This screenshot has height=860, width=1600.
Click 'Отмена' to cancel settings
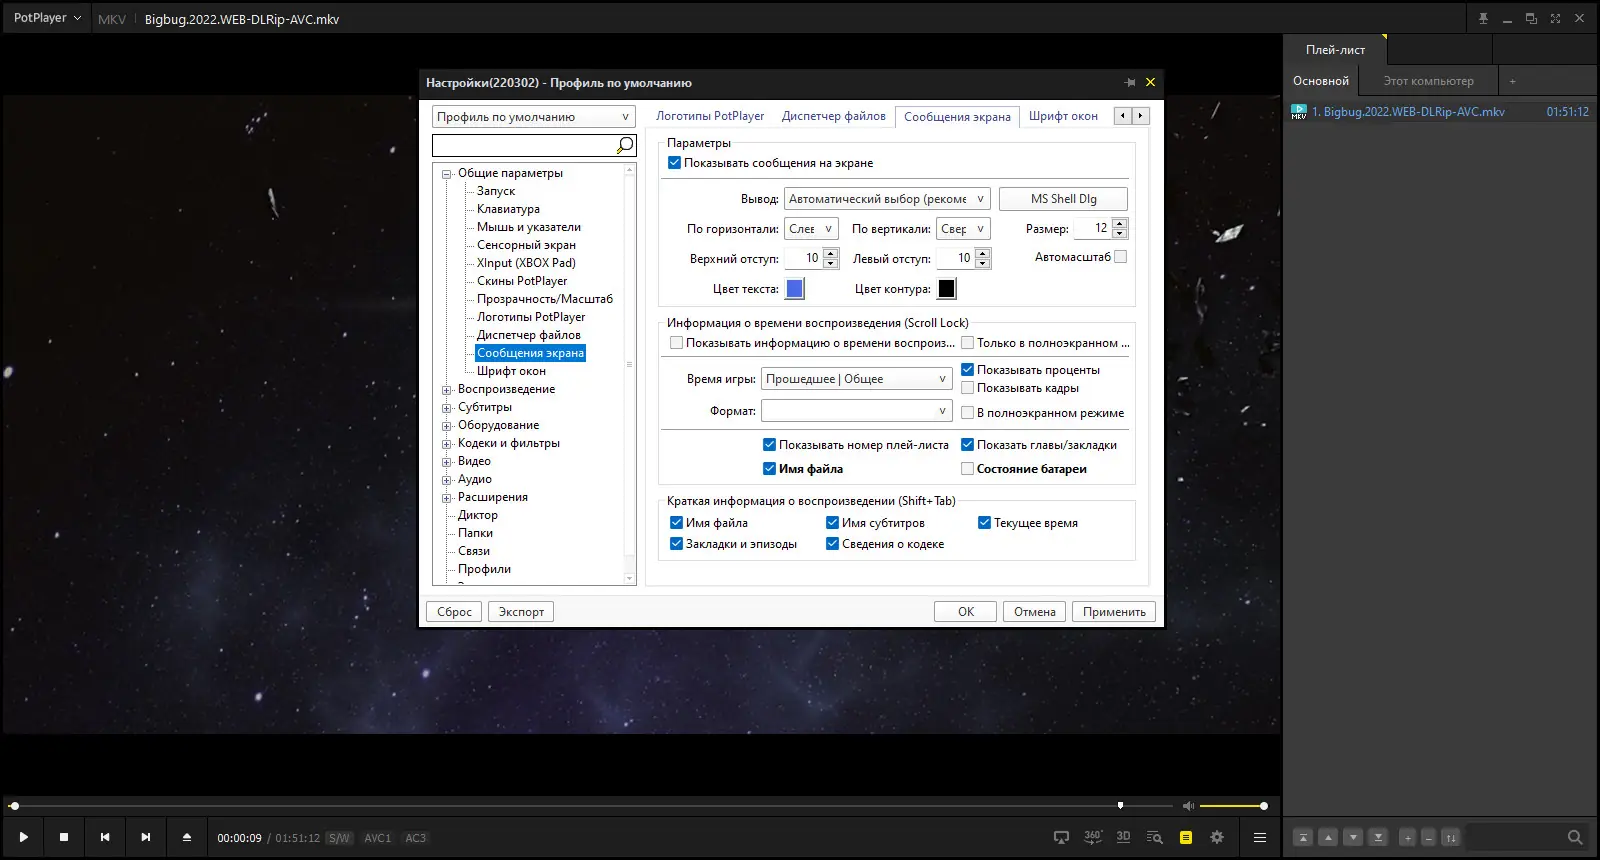click(1035, 612)
